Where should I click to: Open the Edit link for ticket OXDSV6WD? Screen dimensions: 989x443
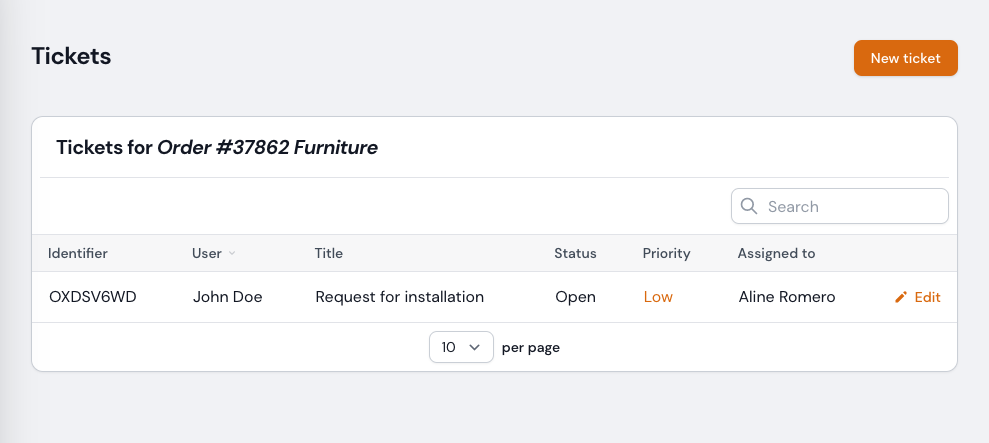pos(927,297)
